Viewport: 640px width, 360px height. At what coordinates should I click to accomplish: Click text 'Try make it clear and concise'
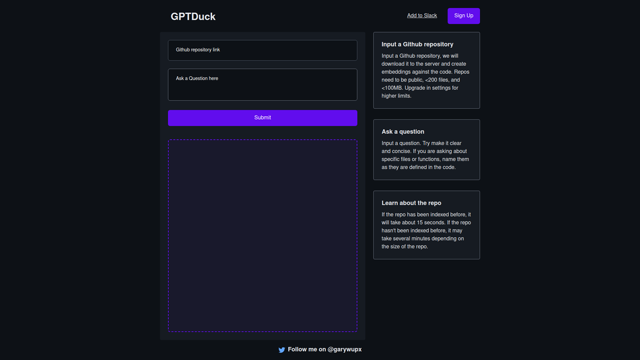click(x=422, y=147)
